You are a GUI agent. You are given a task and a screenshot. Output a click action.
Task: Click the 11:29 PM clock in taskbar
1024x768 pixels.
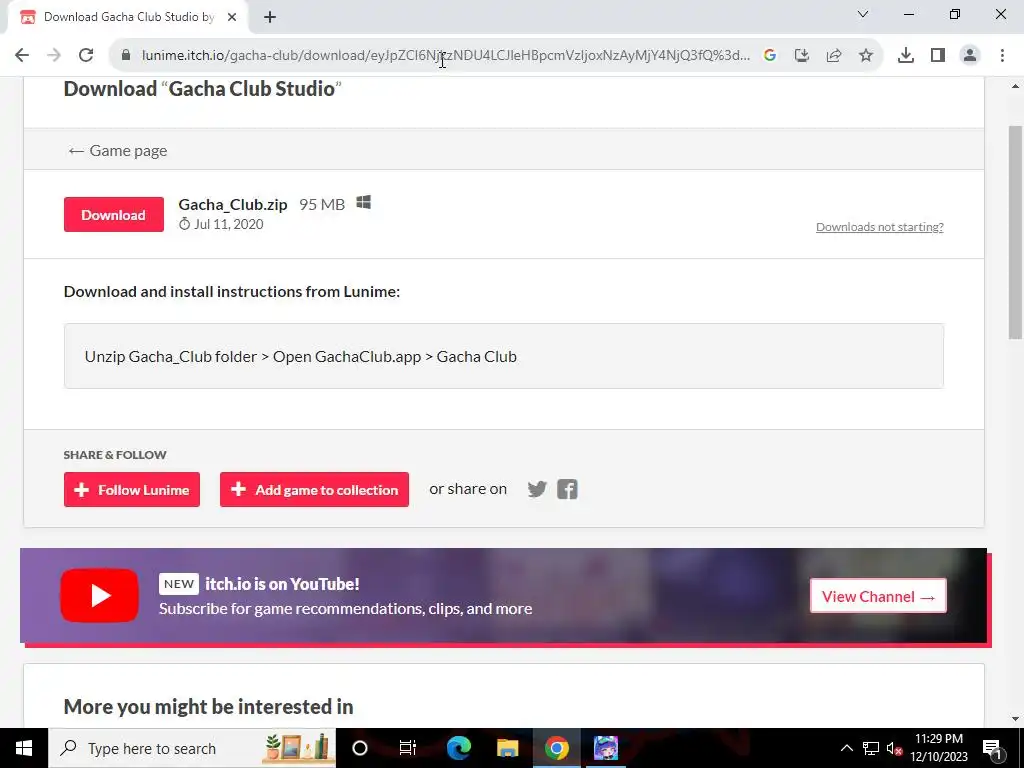(x=938, y=739)
